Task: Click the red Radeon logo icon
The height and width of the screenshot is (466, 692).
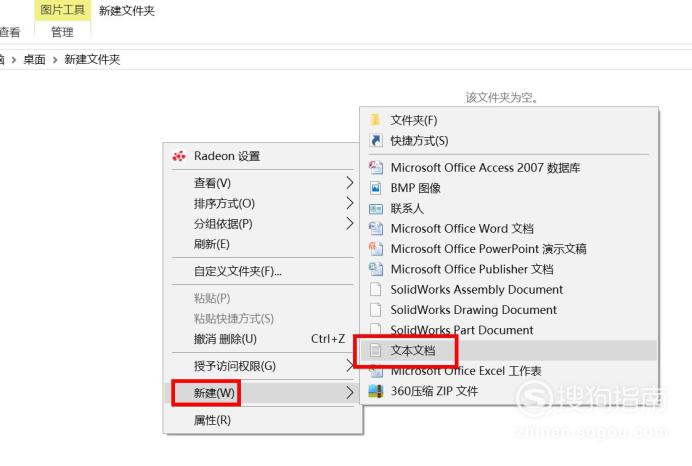Action: point(179,156)
